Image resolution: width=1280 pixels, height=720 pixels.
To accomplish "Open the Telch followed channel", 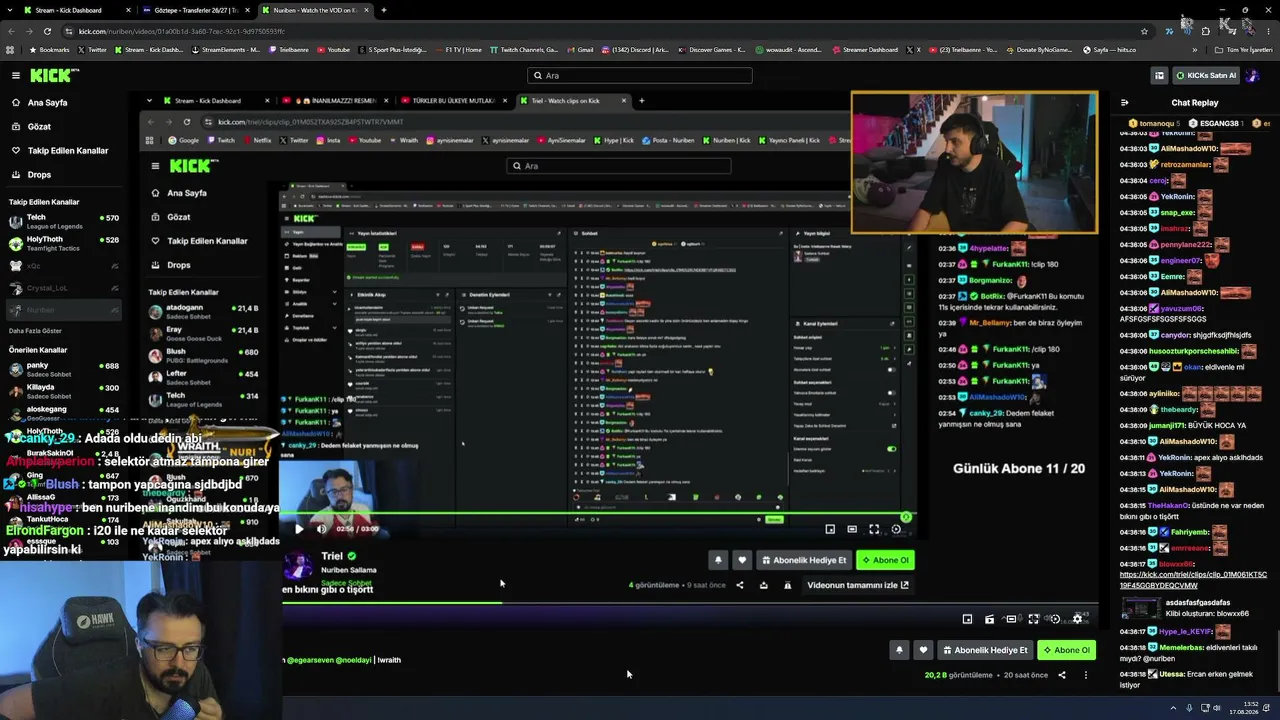I will pos(62,221).
